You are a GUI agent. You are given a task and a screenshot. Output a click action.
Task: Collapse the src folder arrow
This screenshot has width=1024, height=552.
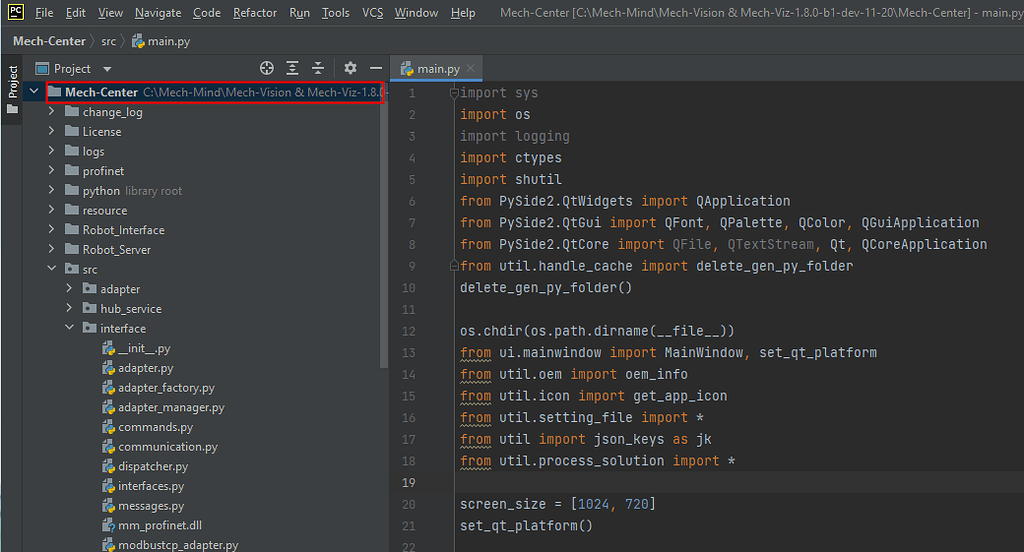click(x=52, y=268)
